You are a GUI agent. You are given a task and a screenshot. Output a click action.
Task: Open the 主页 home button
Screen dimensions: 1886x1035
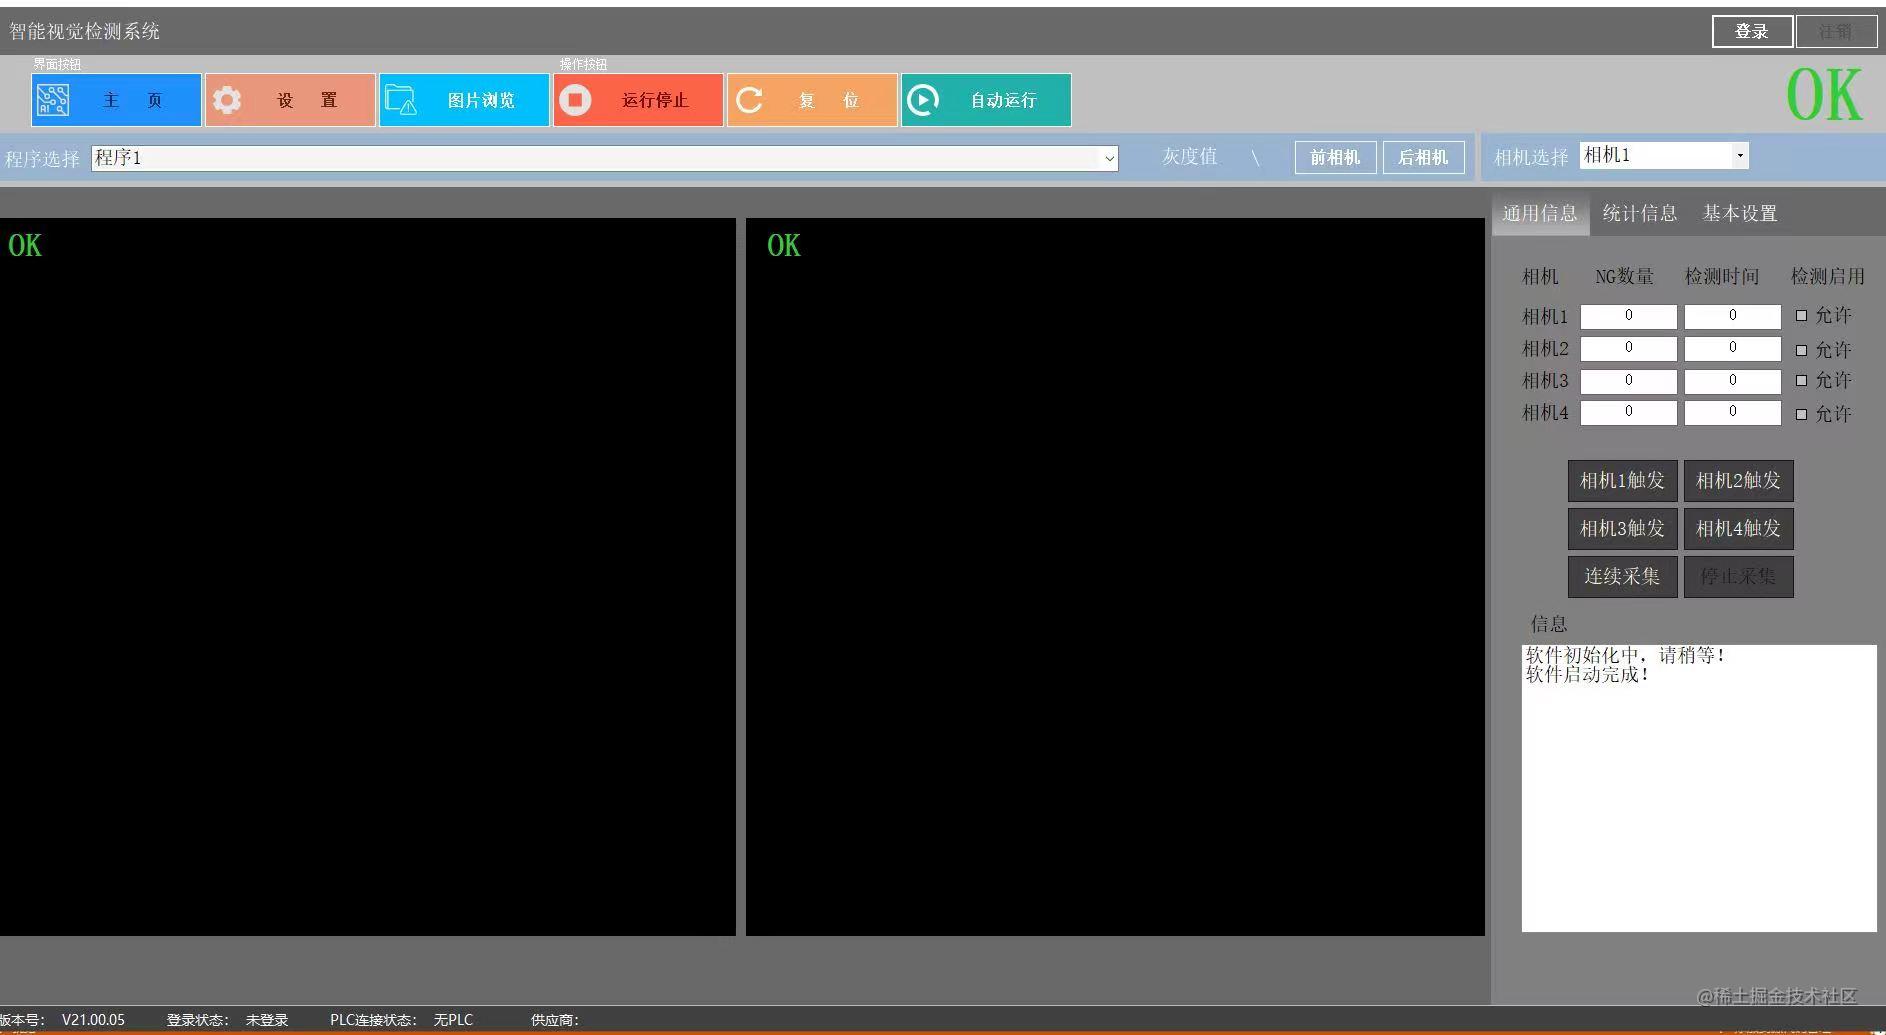116,100
